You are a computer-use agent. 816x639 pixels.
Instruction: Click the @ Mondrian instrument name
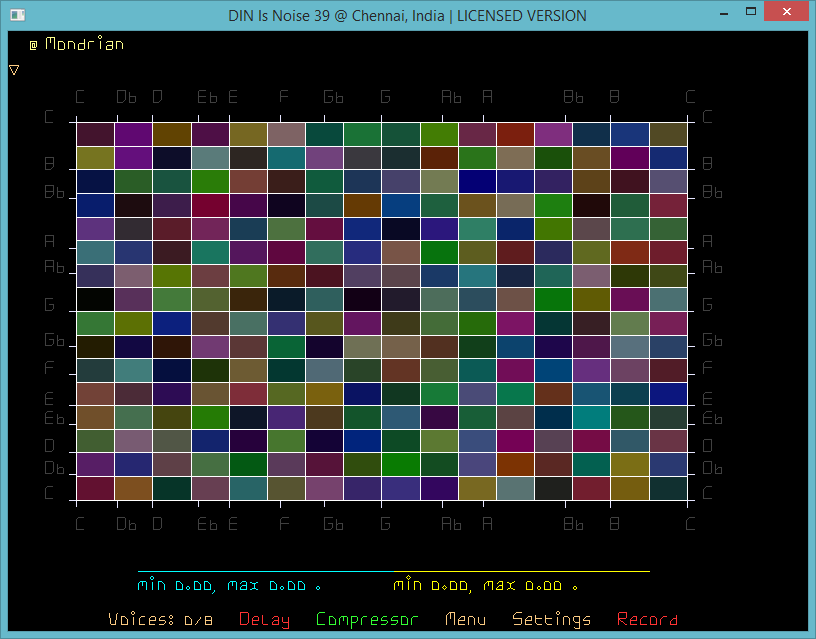(77, 45)
